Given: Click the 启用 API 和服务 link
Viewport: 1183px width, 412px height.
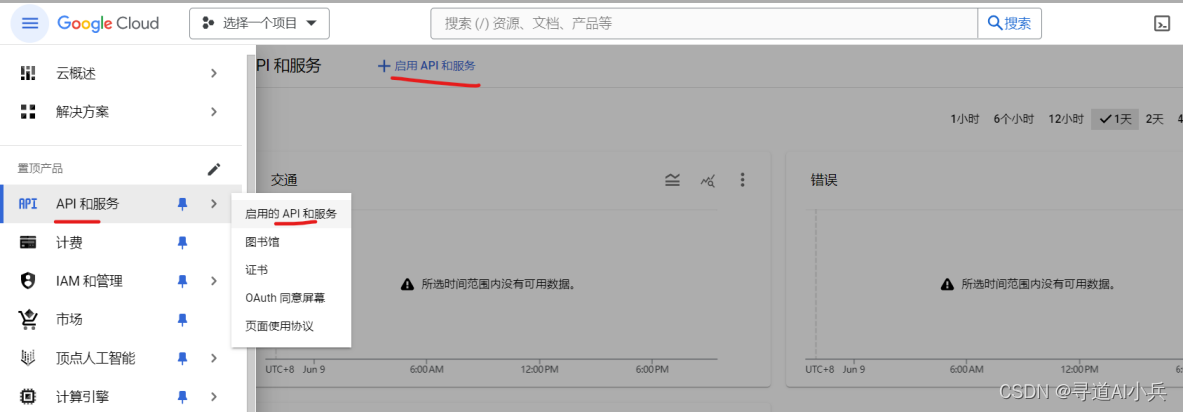Looking at the screenshot, I should [427, 66].
